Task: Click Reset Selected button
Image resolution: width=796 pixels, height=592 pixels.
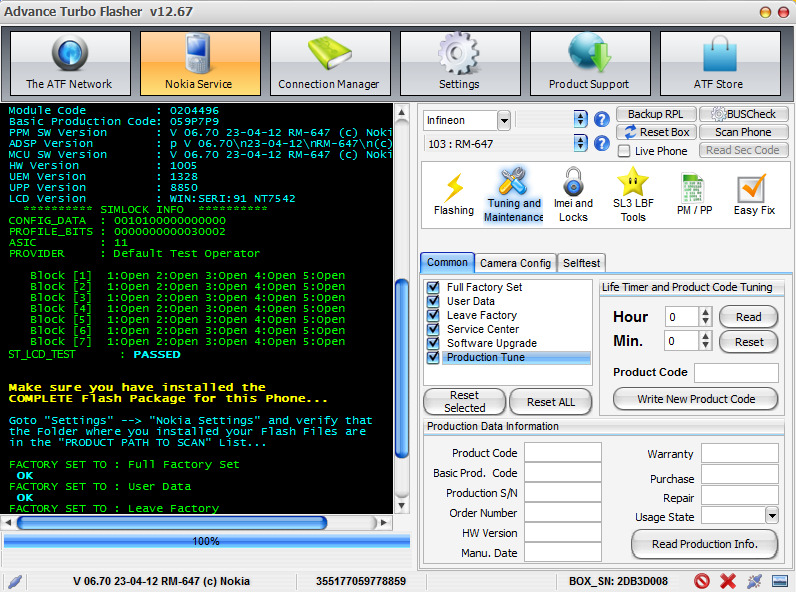Action: (x=465, y=402)
